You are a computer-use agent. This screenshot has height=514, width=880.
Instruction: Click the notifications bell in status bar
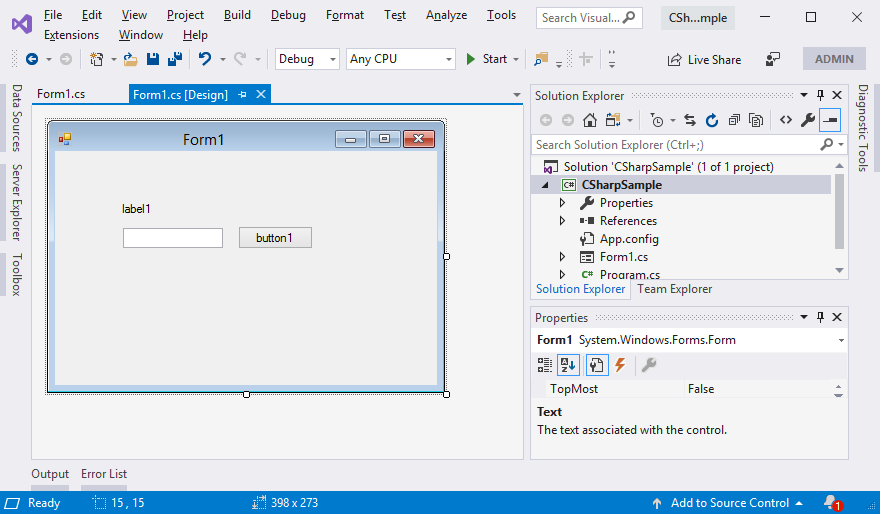[x=832, y=502]
